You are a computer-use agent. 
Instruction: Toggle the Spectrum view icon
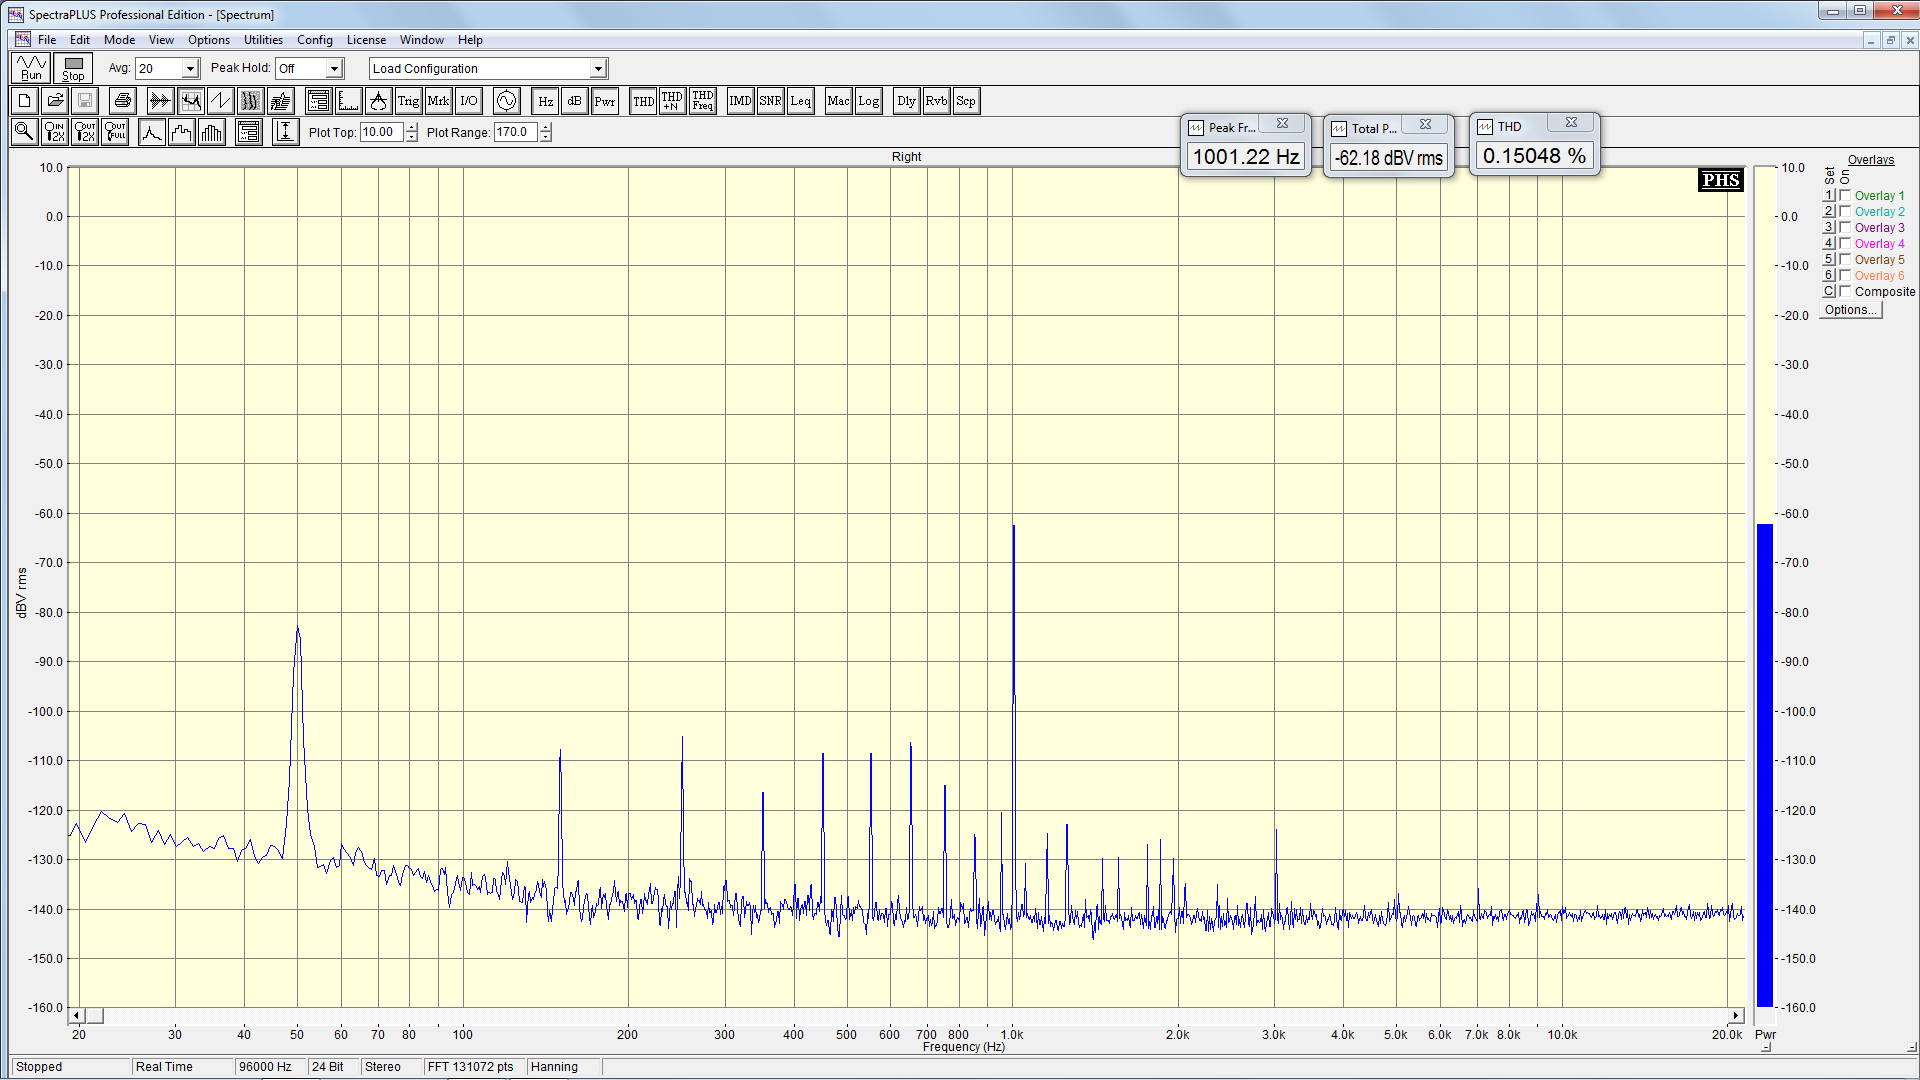tap(191, 101)
